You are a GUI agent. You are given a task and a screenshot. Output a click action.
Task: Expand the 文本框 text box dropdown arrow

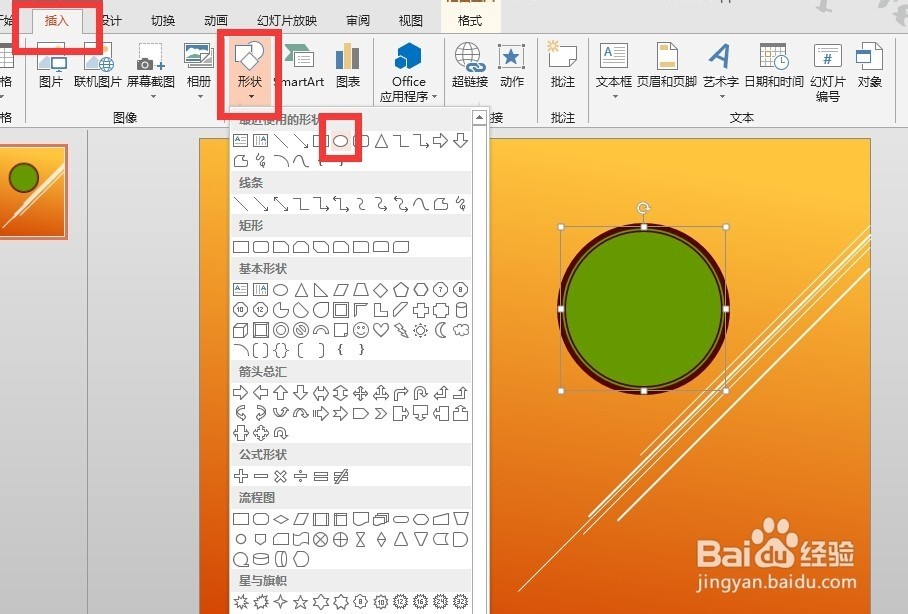point(614,96)
